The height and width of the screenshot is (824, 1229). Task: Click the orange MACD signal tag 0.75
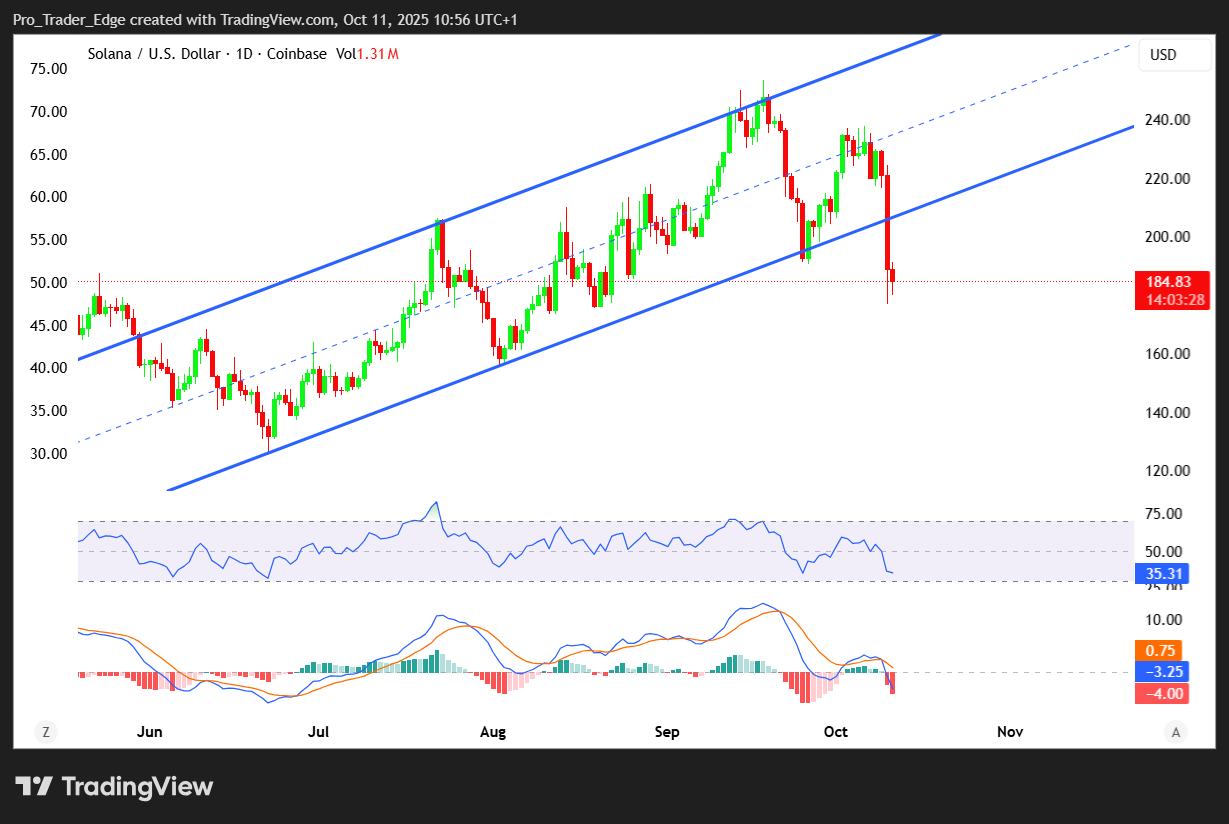click(x=1160, y=650)
